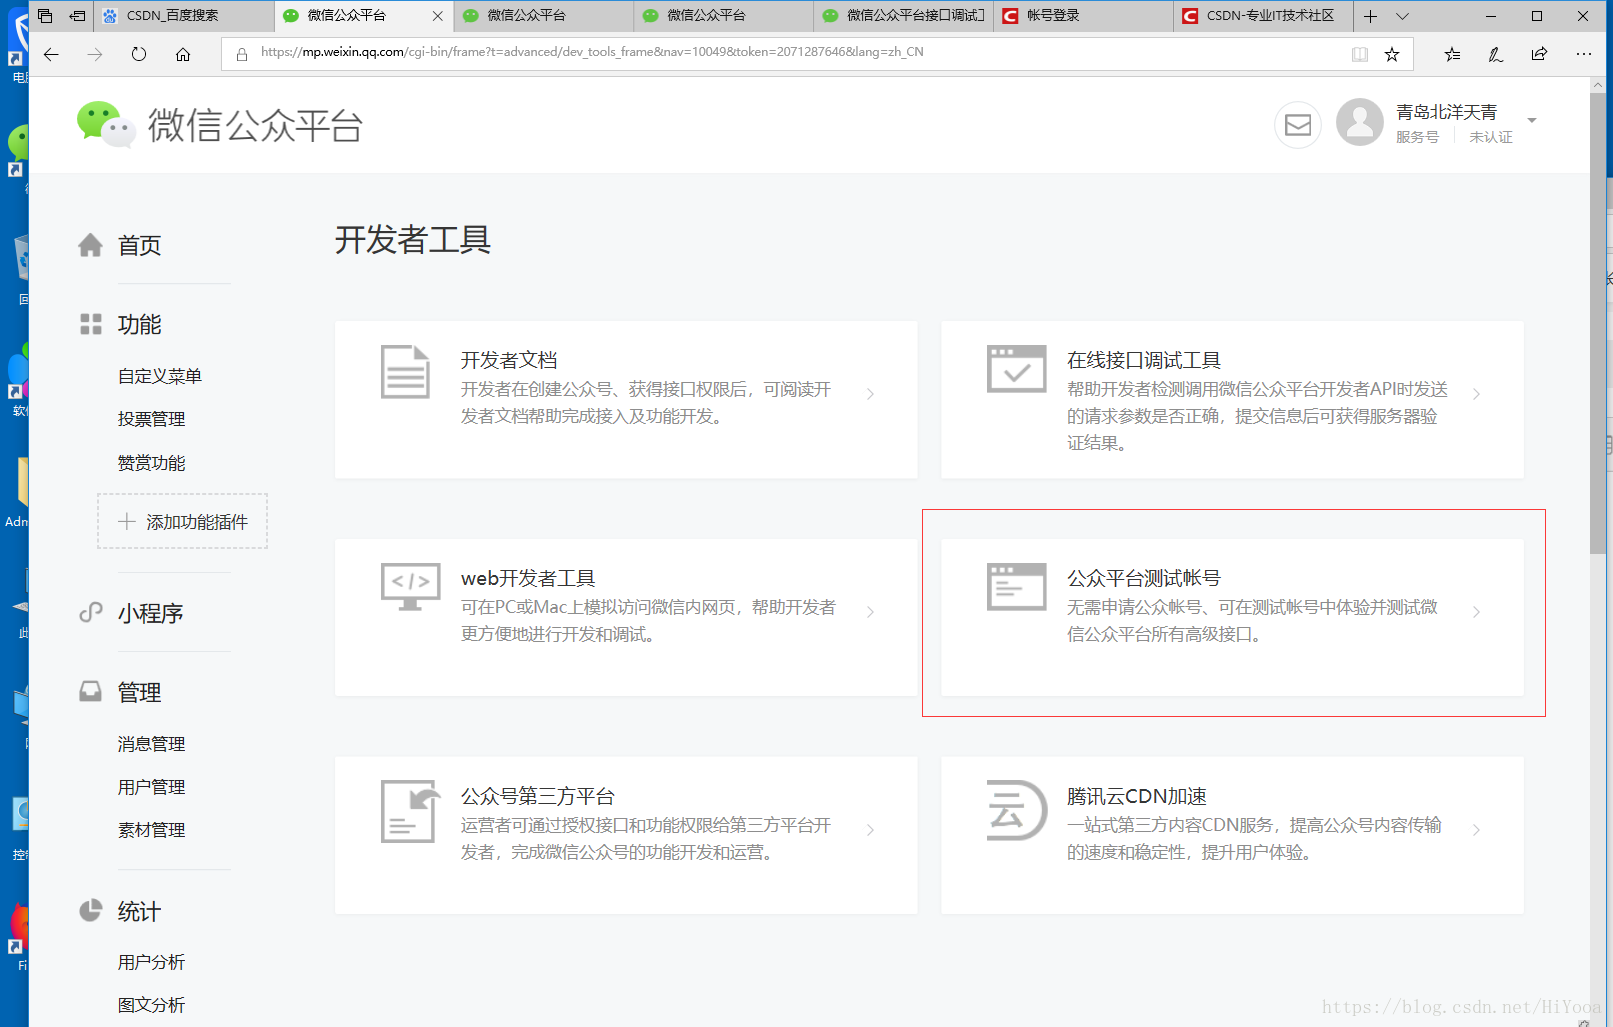
Task: Click the 公众平台测试帐号 window icon
Action: tap(1016, 587)
